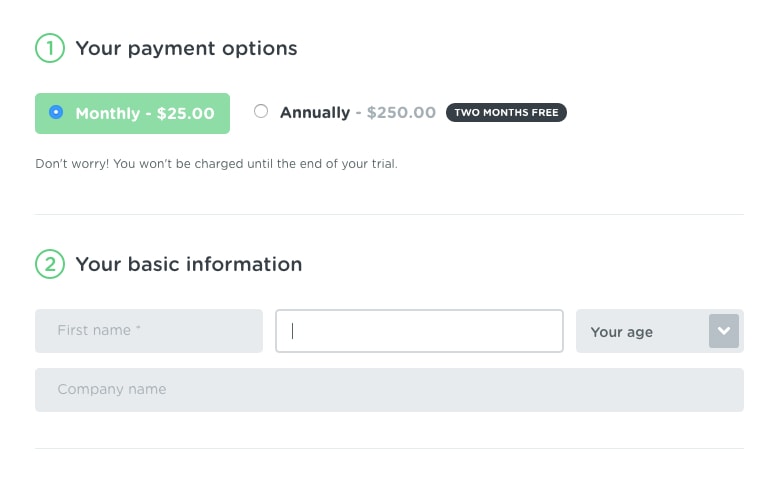
Task: Expand age options using the chevron arrow
Action: click(x=724, y=331)
